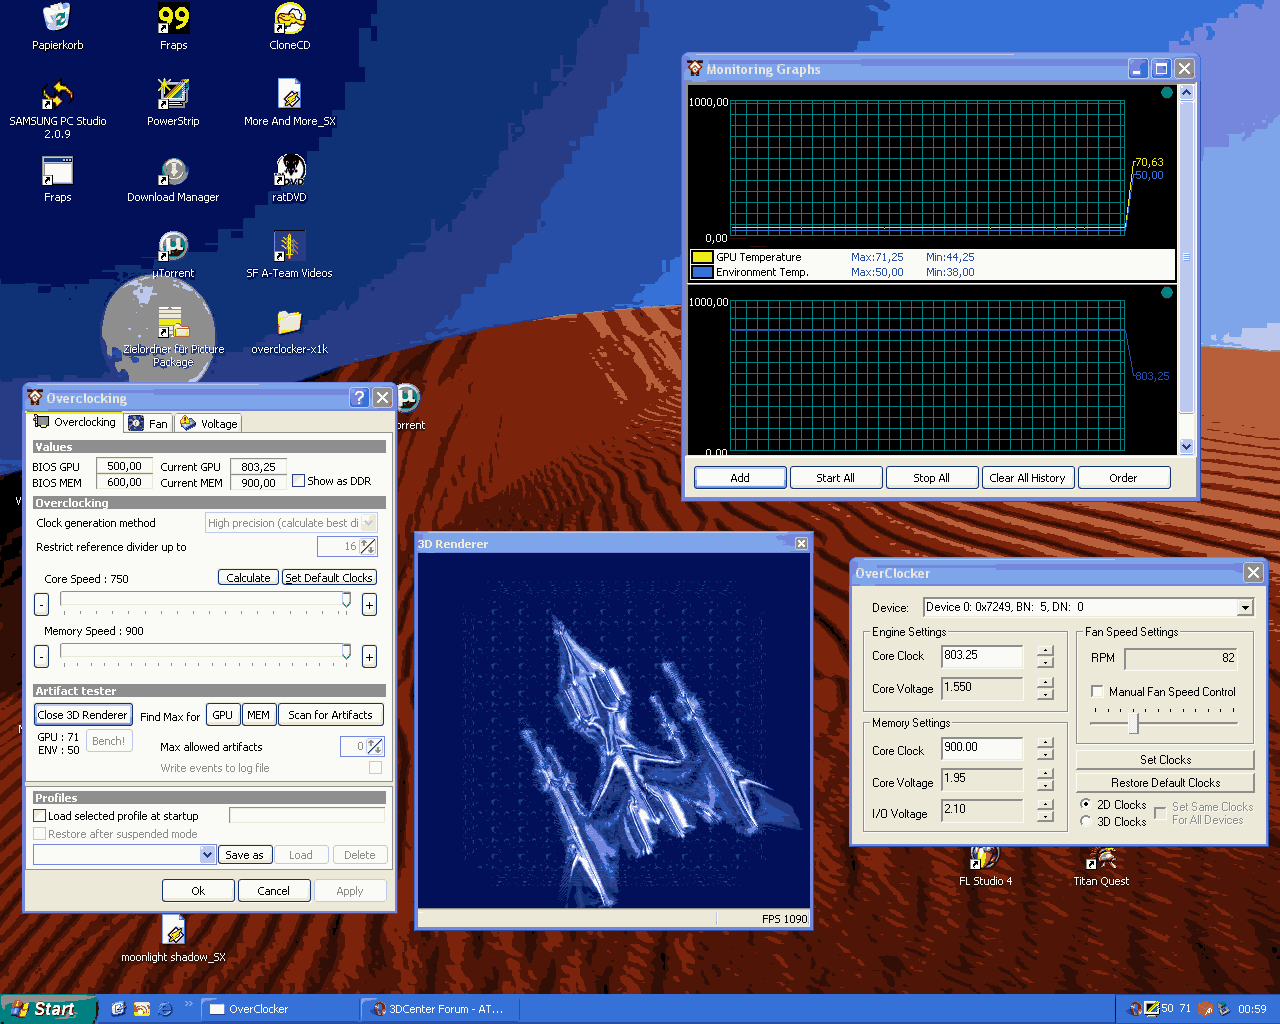Increase Engine Core Clock with up arrow

point(1045,651)
